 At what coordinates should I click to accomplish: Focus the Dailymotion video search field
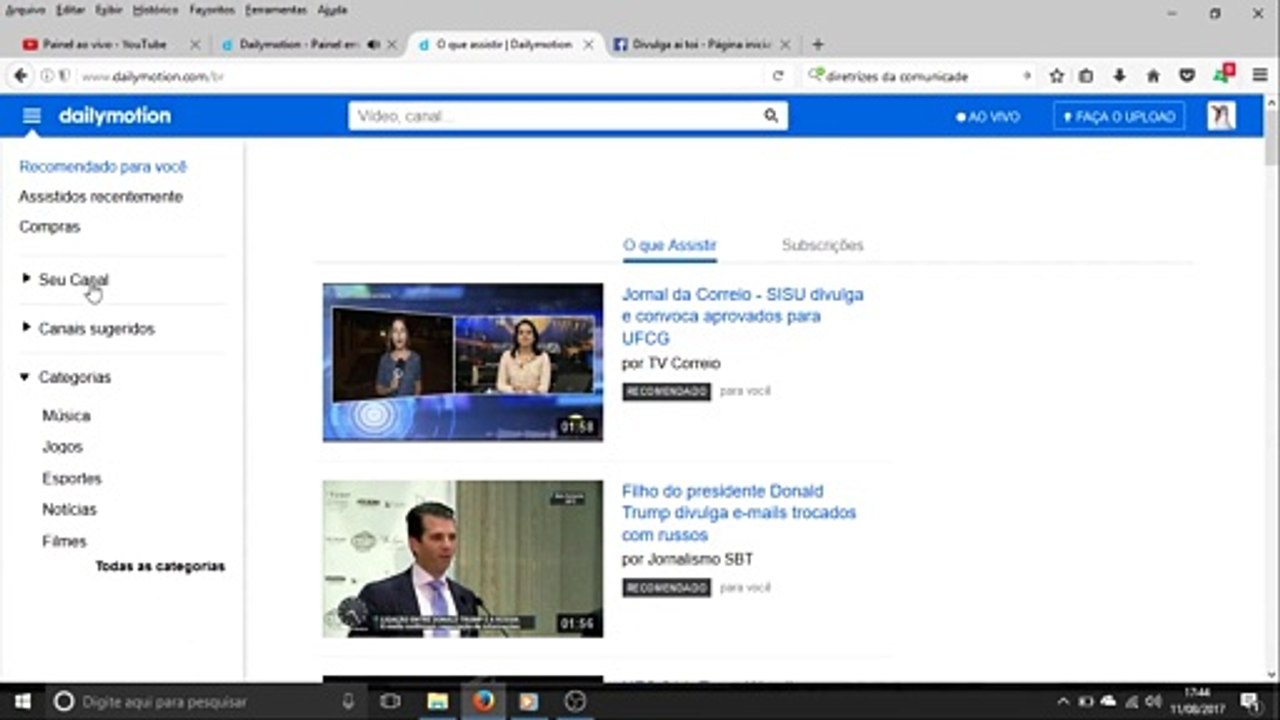(x=555, y=116)
